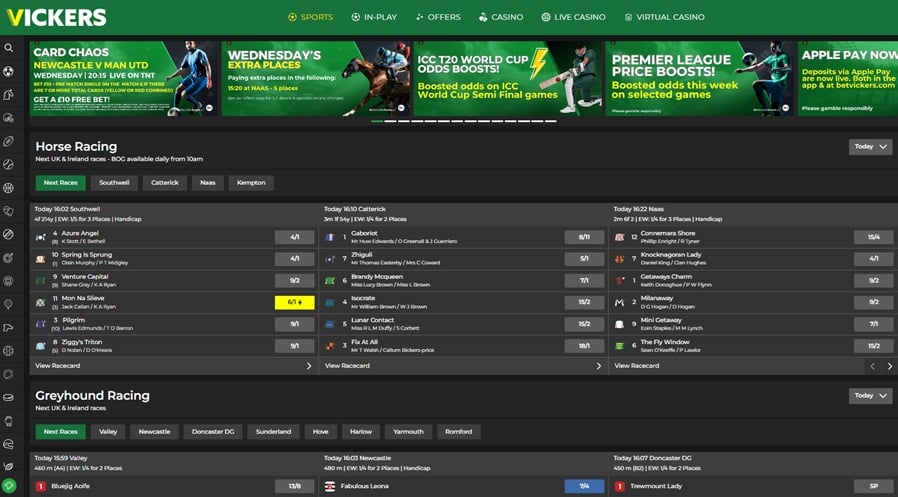Select the 13/8 odds for Bluejig Aoife

point(294,486)
